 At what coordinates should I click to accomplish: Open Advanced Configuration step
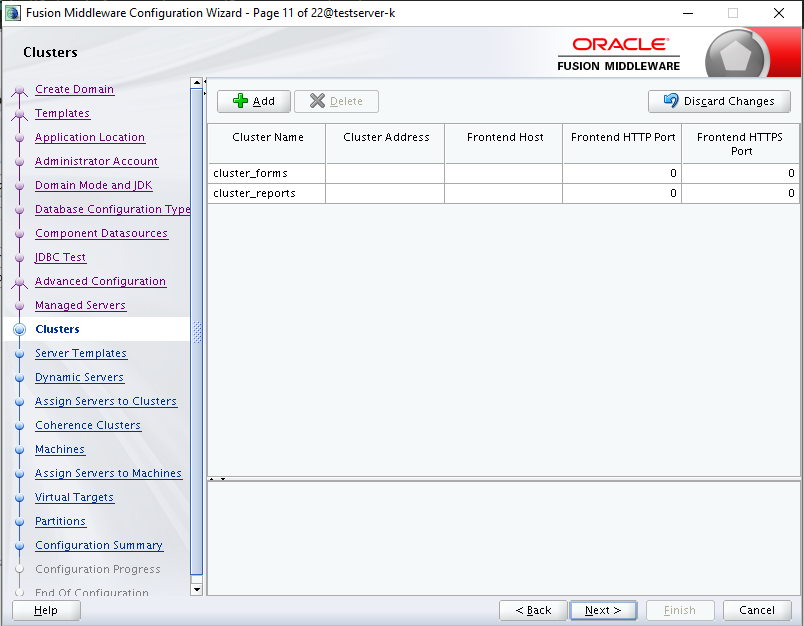100,281
